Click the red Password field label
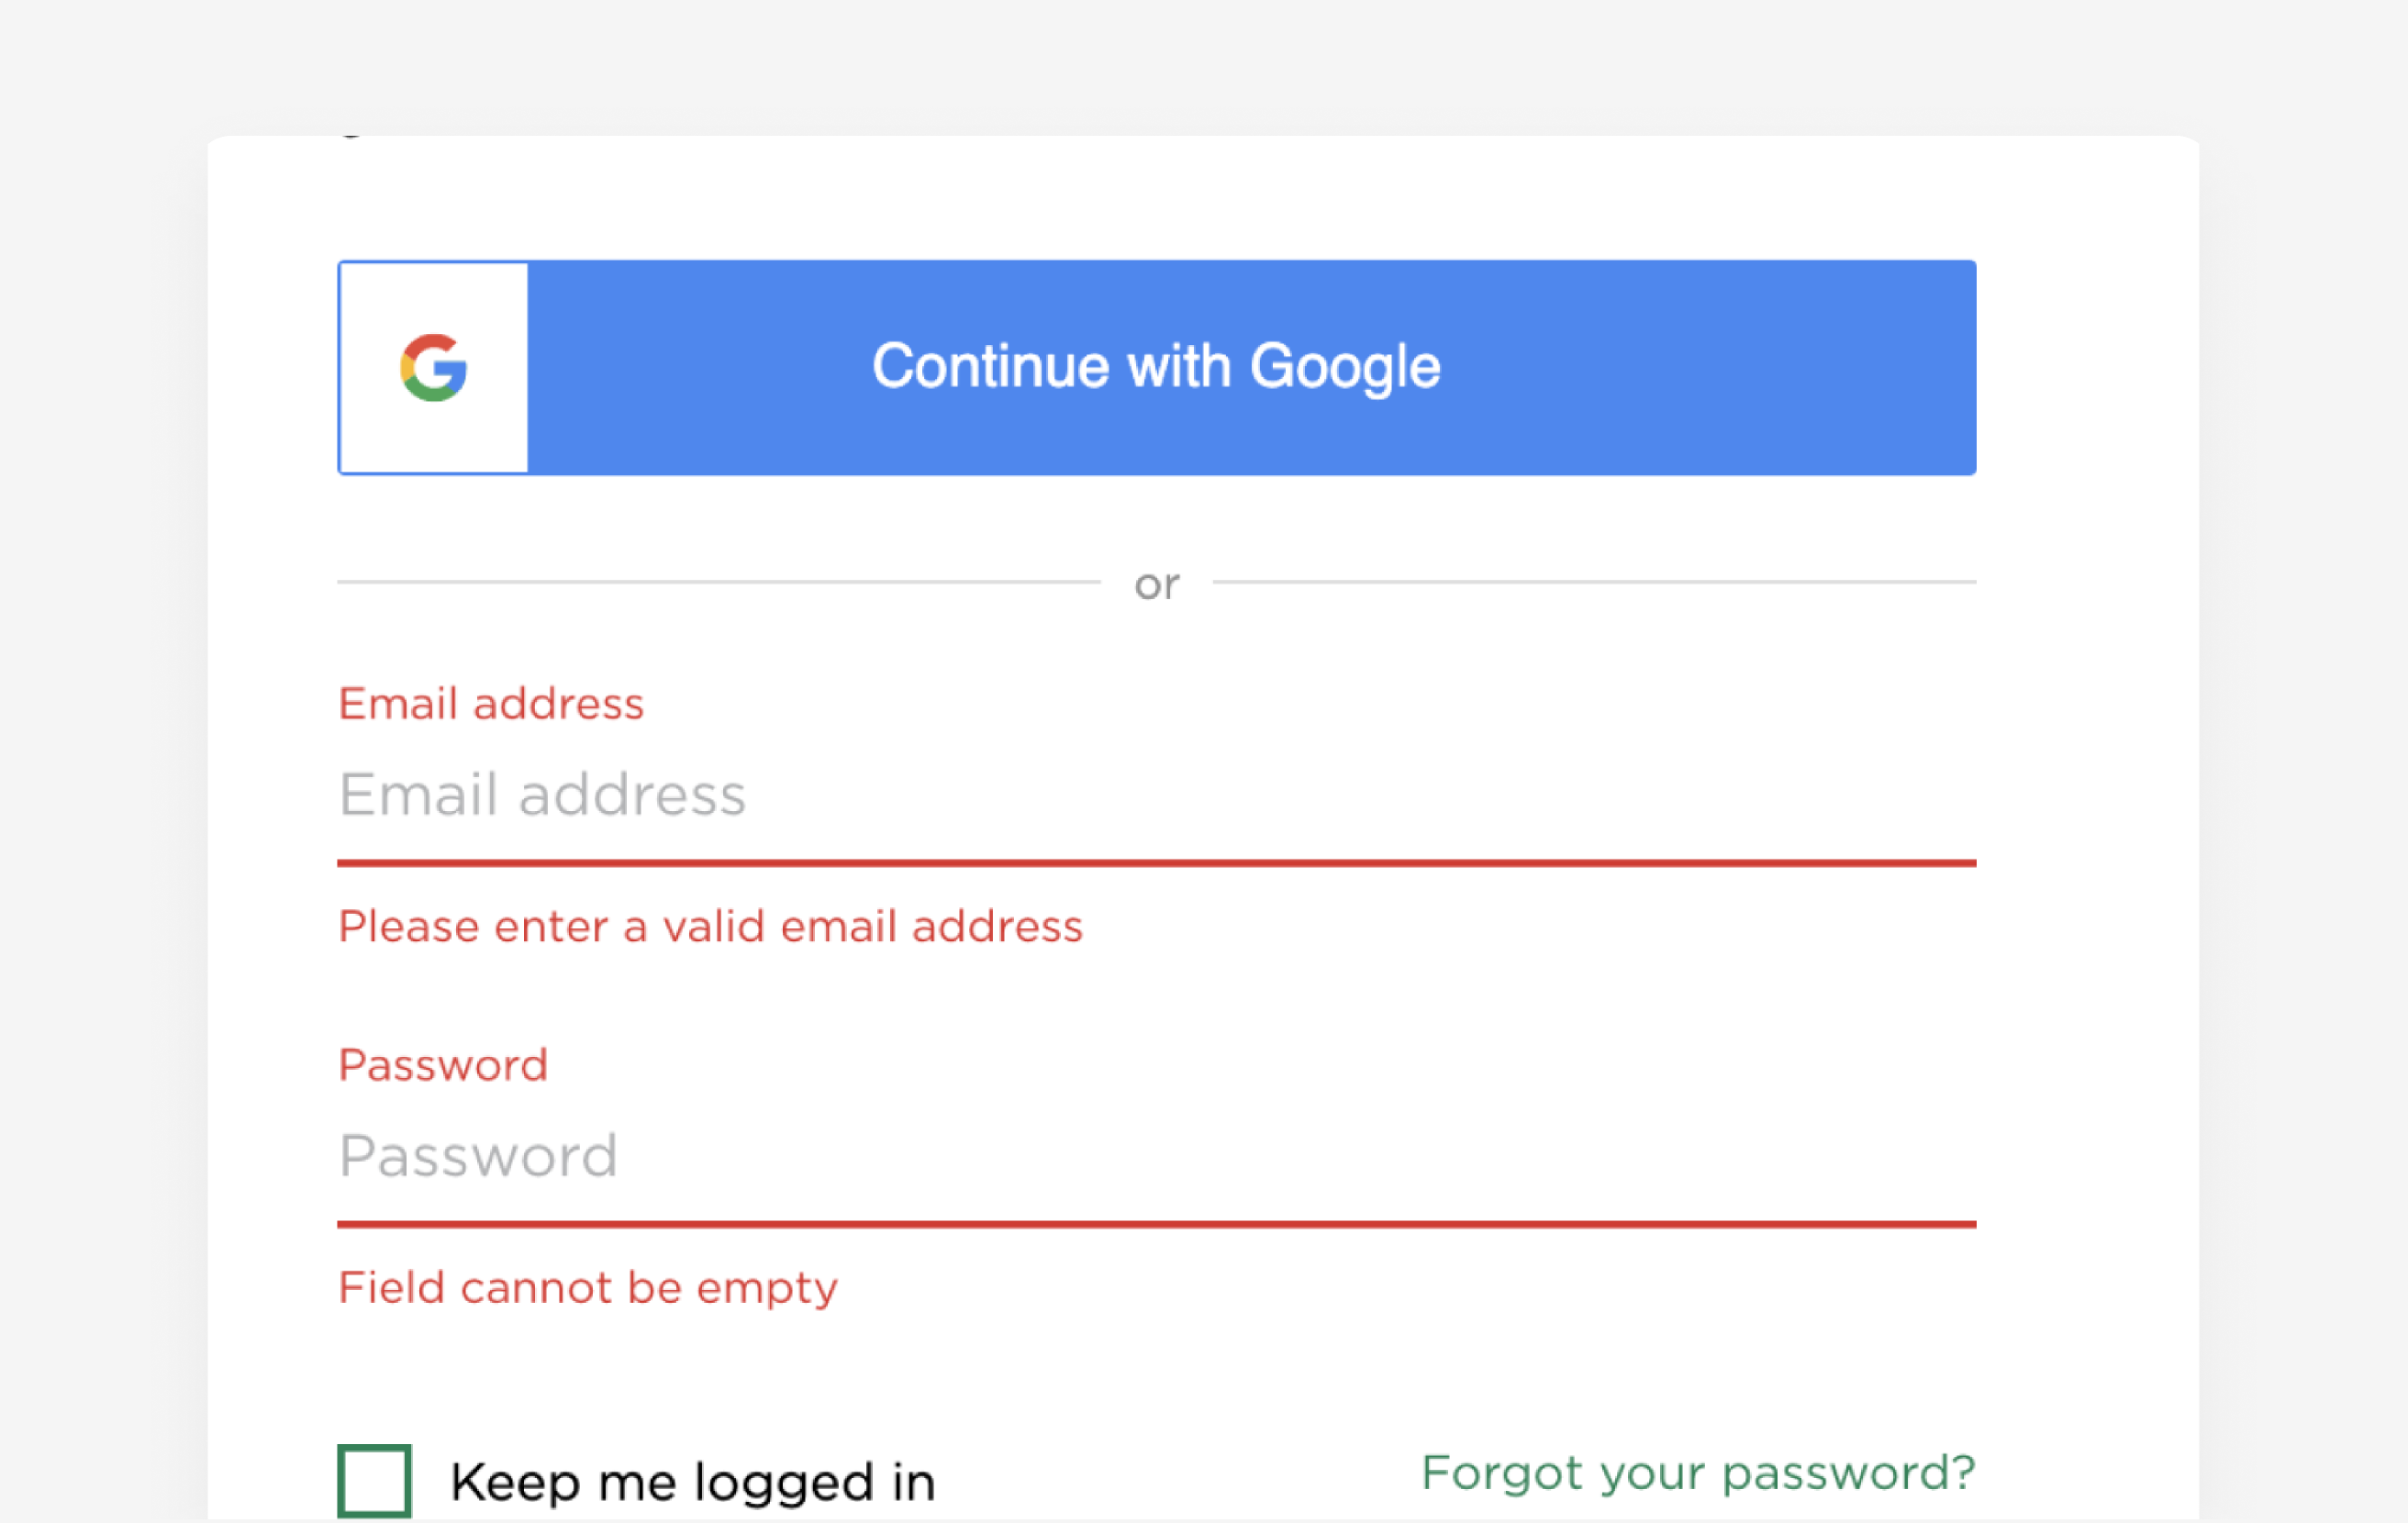Screen dimensions: 2408x1523 click(x=442, y=1065)
